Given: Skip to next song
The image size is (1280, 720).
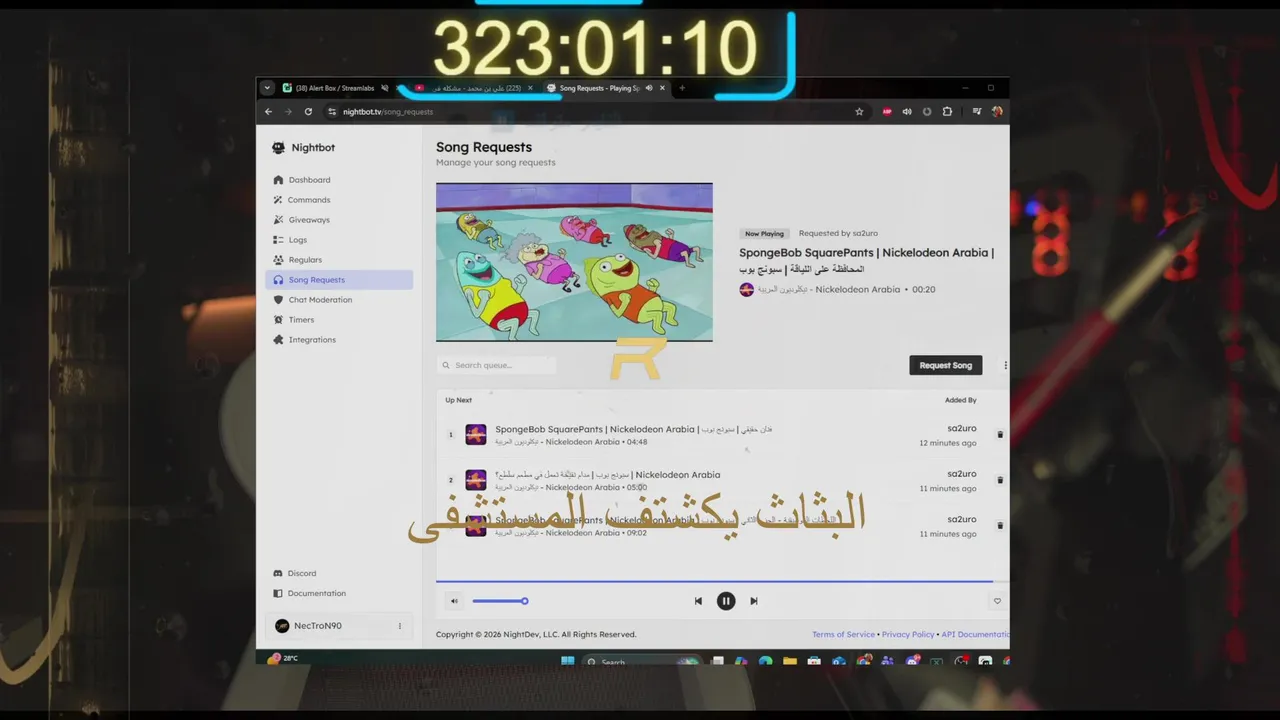Looking at the screenshot, I should pyautogui.click(x=754, y=601).
